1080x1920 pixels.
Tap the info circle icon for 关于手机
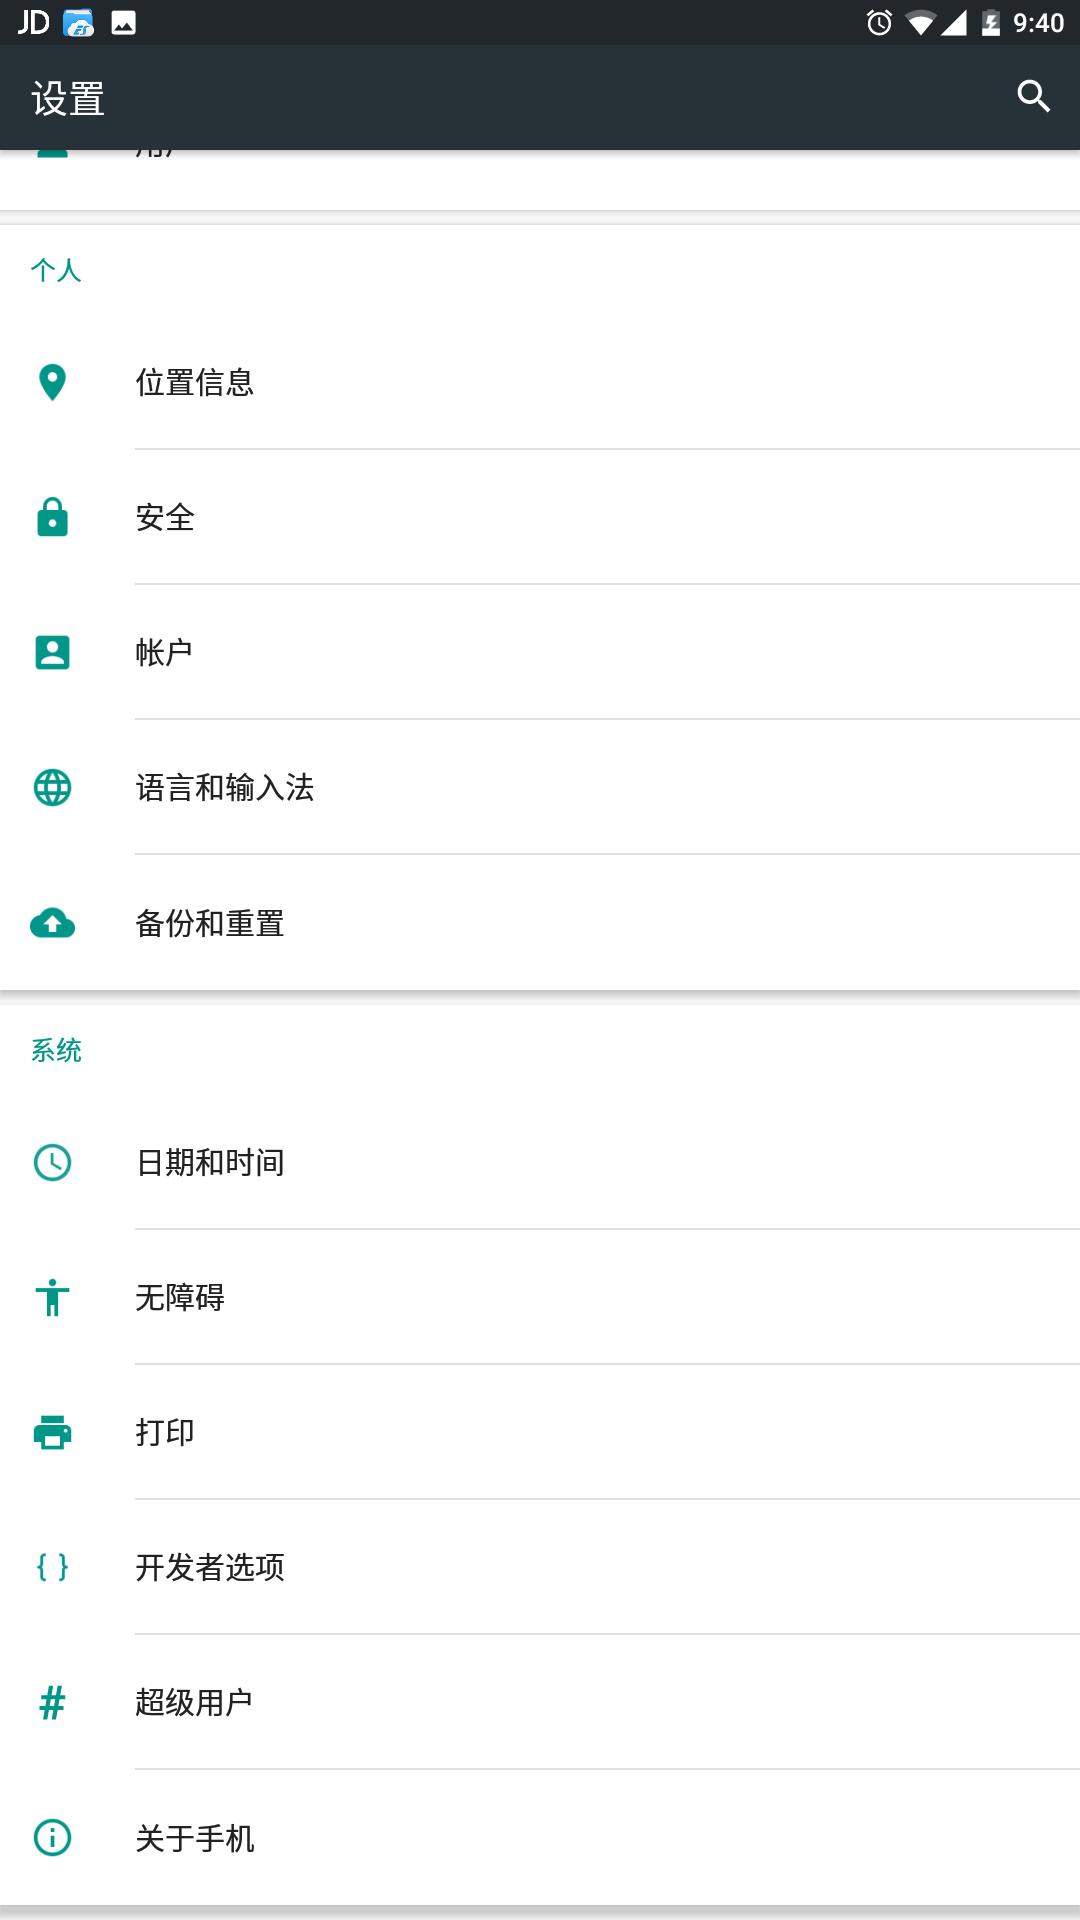point(51,1838)
